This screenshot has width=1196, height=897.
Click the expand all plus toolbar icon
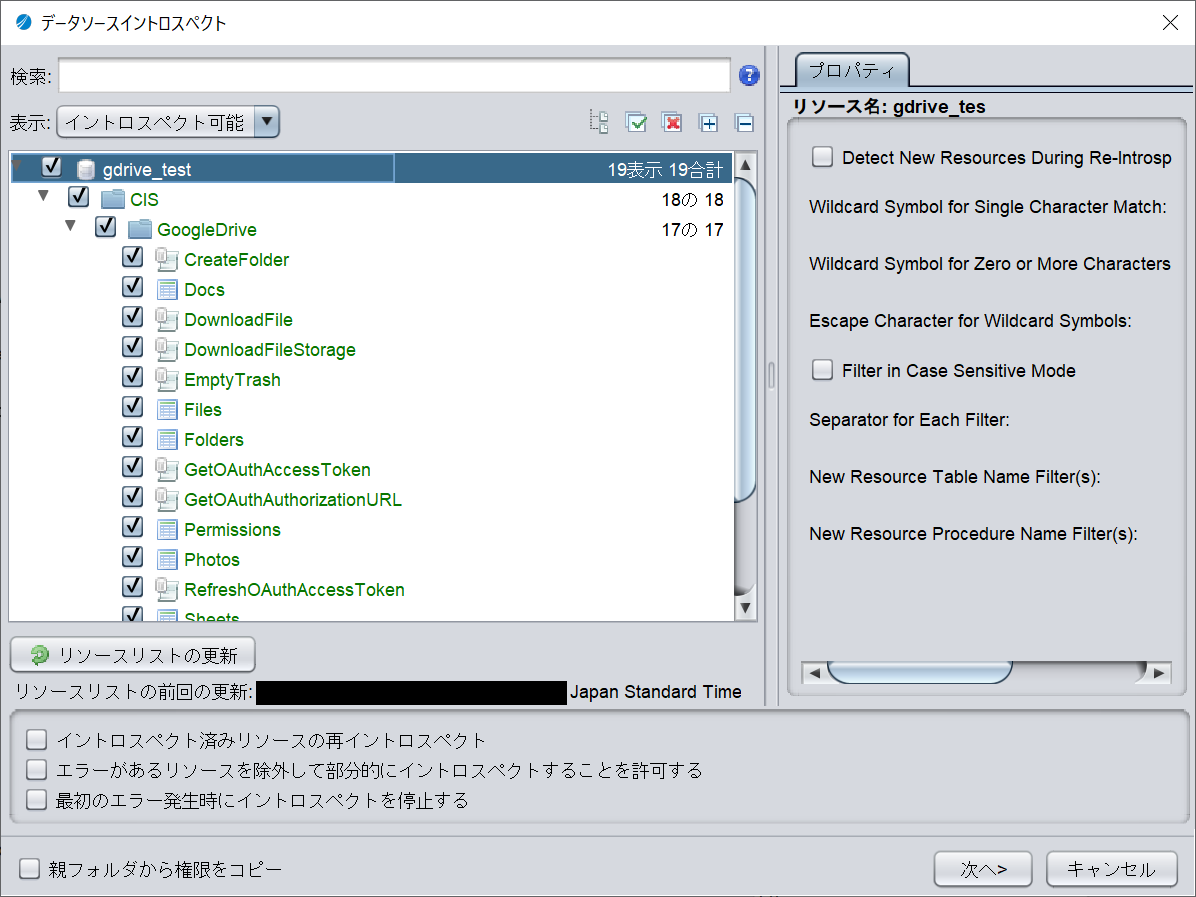point(709,122)
